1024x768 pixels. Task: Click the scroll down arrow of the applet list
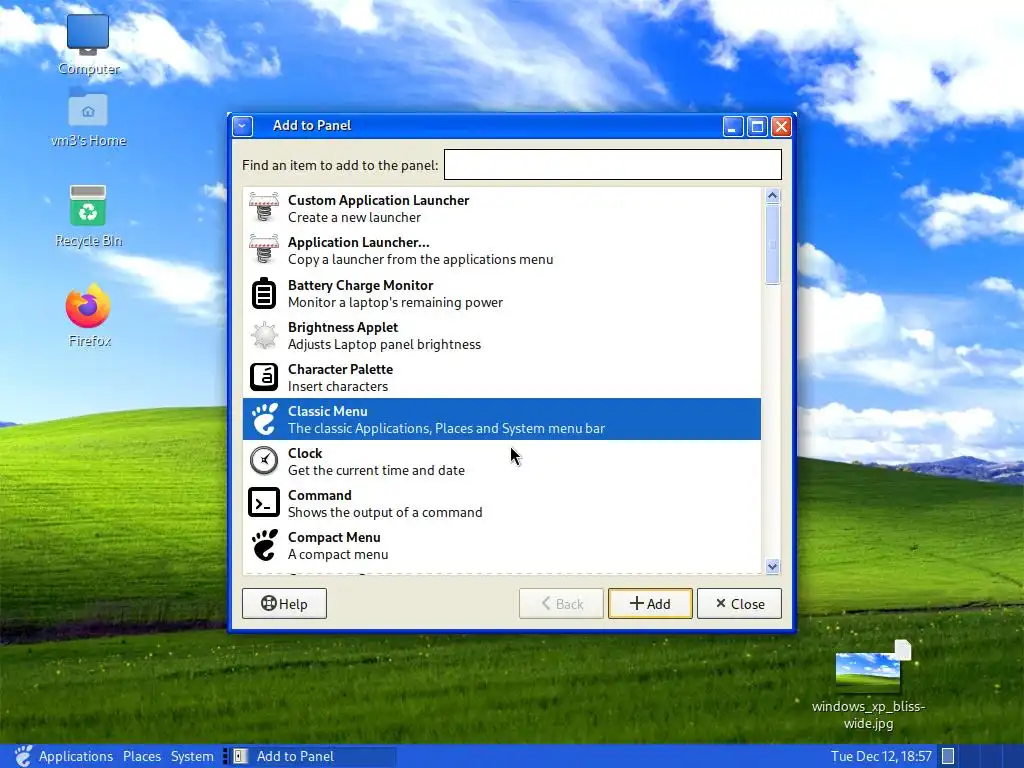point(773,566)
